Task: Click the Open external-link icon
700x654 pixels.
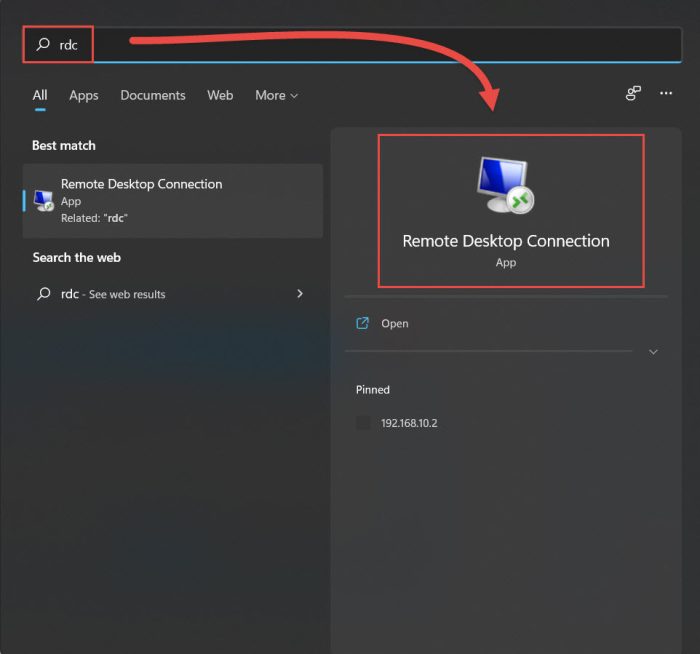Action: [362, 323]
